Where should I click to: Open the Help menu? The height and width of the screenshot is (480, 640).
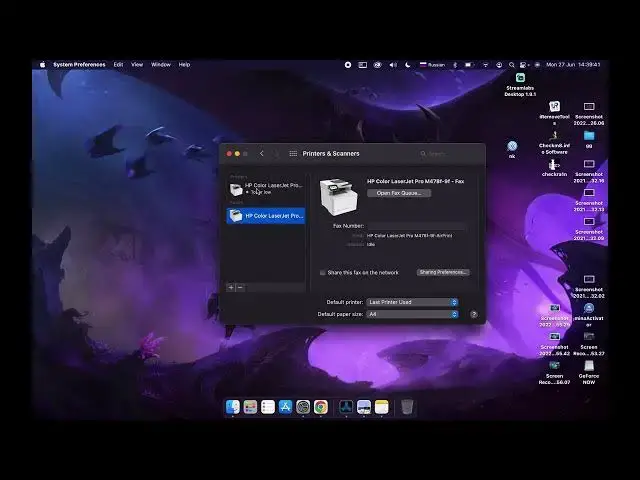point(184,64)
